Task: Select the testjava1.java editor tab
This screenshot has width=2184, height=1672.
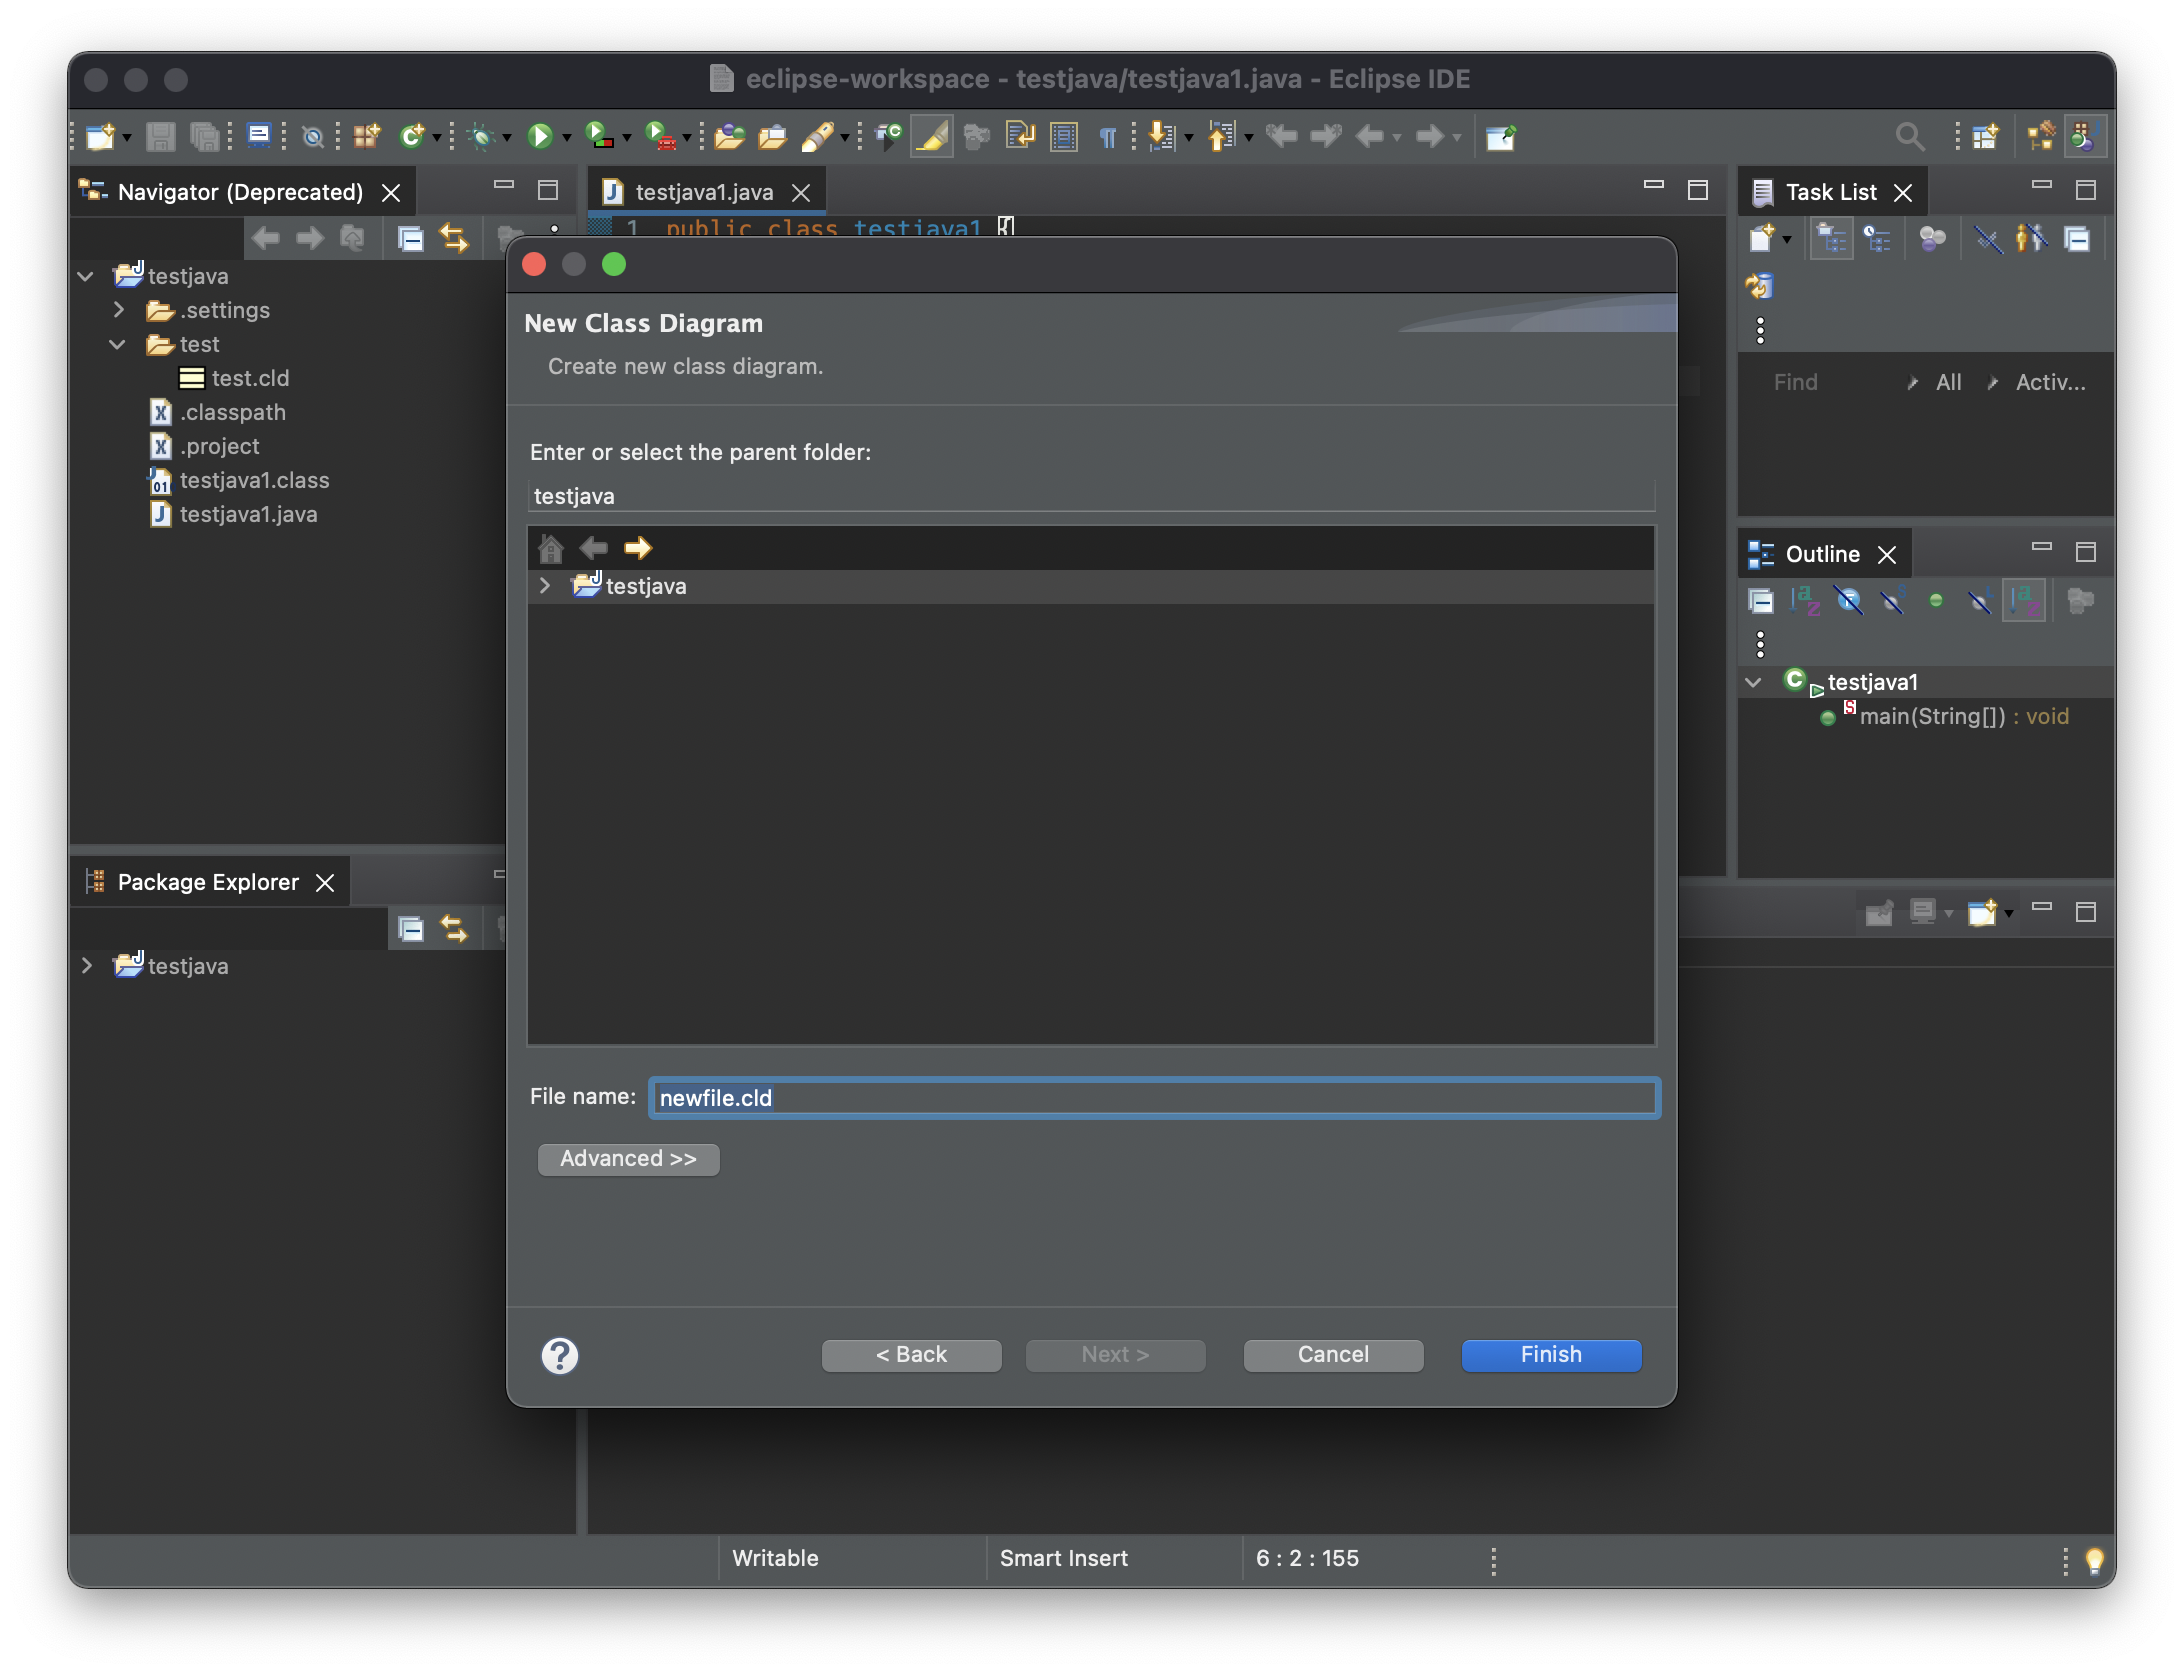Action: tap(704, 192)
